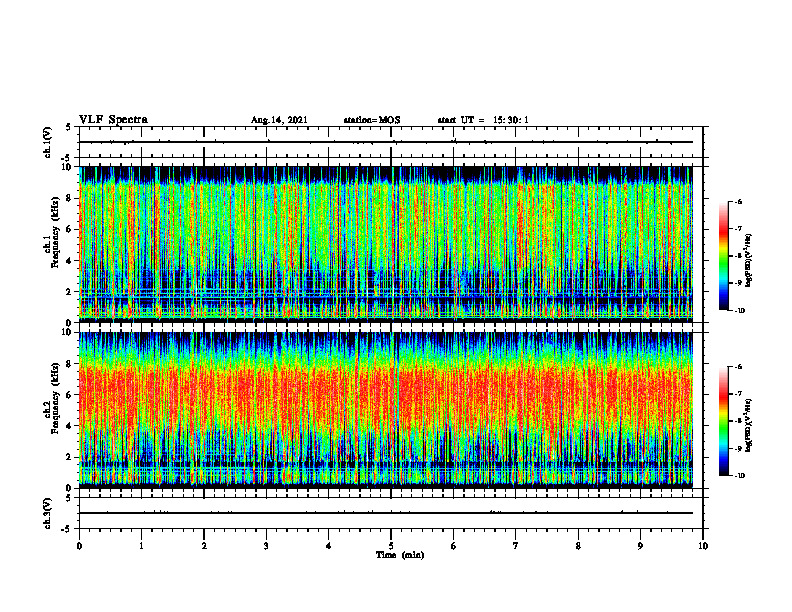Click the ch.1 frequency tick label "4"

click(70, 261)
